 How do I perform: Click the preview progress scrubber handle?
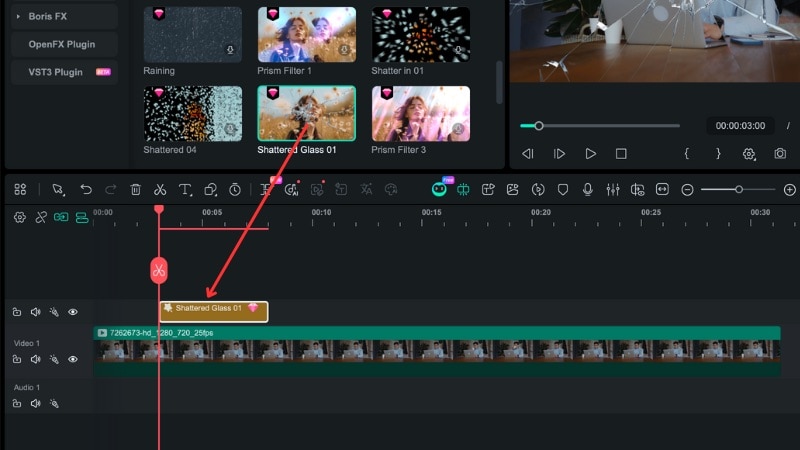539,126
